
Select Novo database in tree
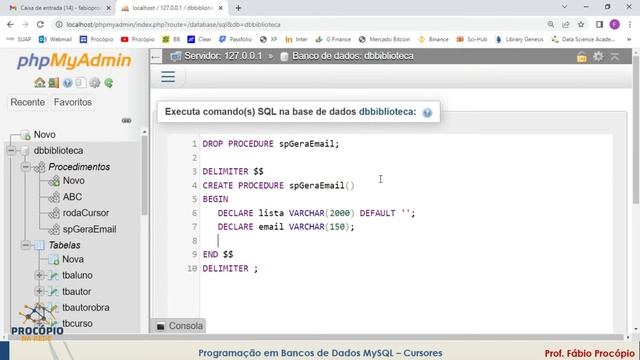(x=44, y=135)
